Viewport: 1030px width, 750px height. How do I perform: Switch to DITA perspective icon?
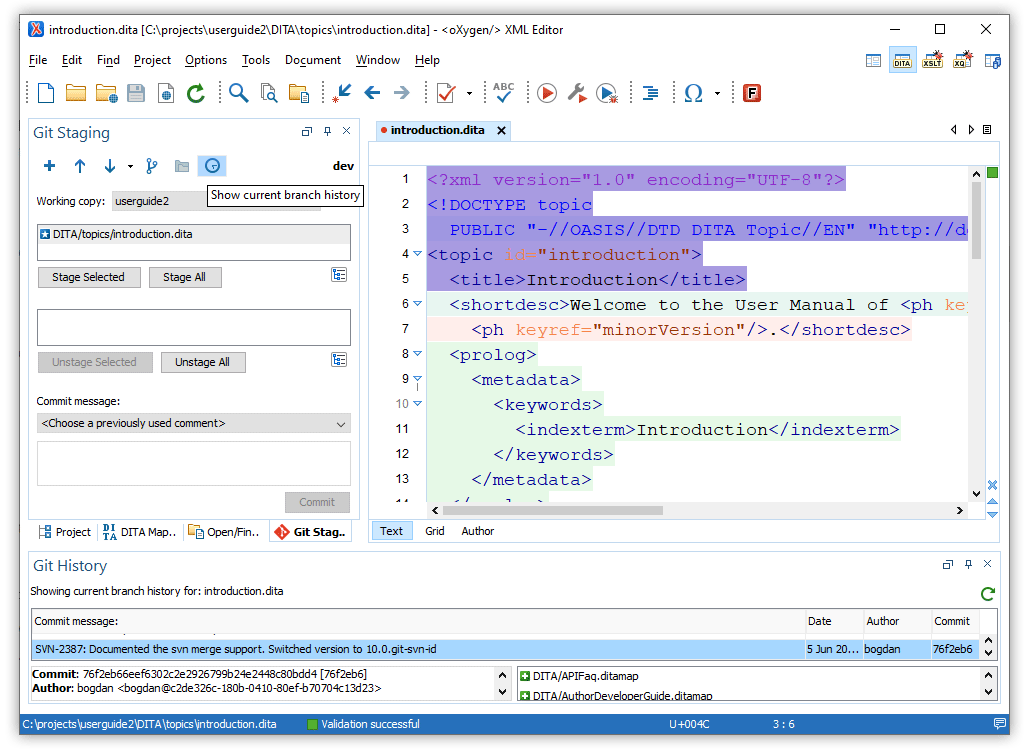coord(903,60)
